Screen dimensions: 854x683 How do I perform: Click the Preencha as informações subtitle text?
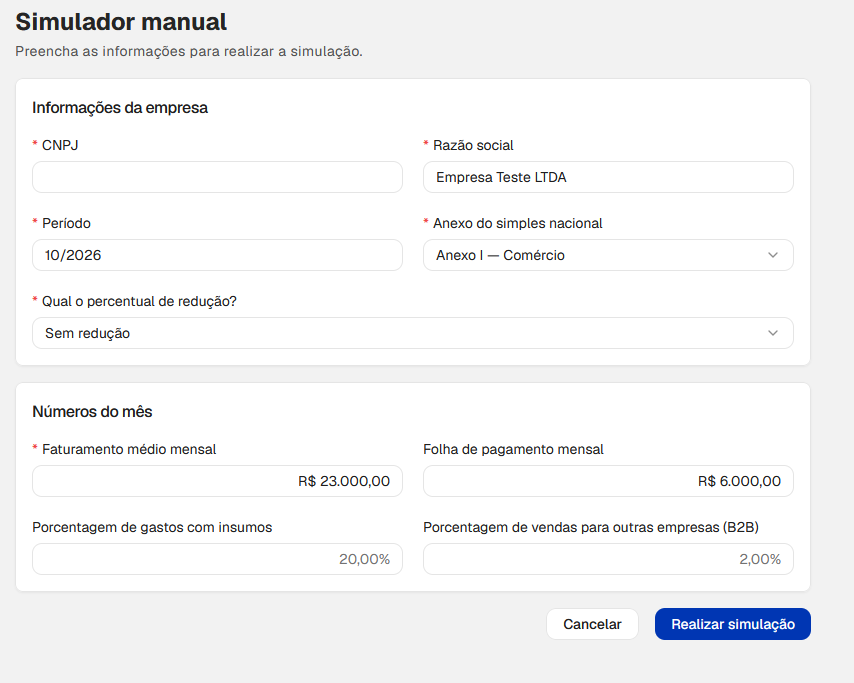point(188,51)
